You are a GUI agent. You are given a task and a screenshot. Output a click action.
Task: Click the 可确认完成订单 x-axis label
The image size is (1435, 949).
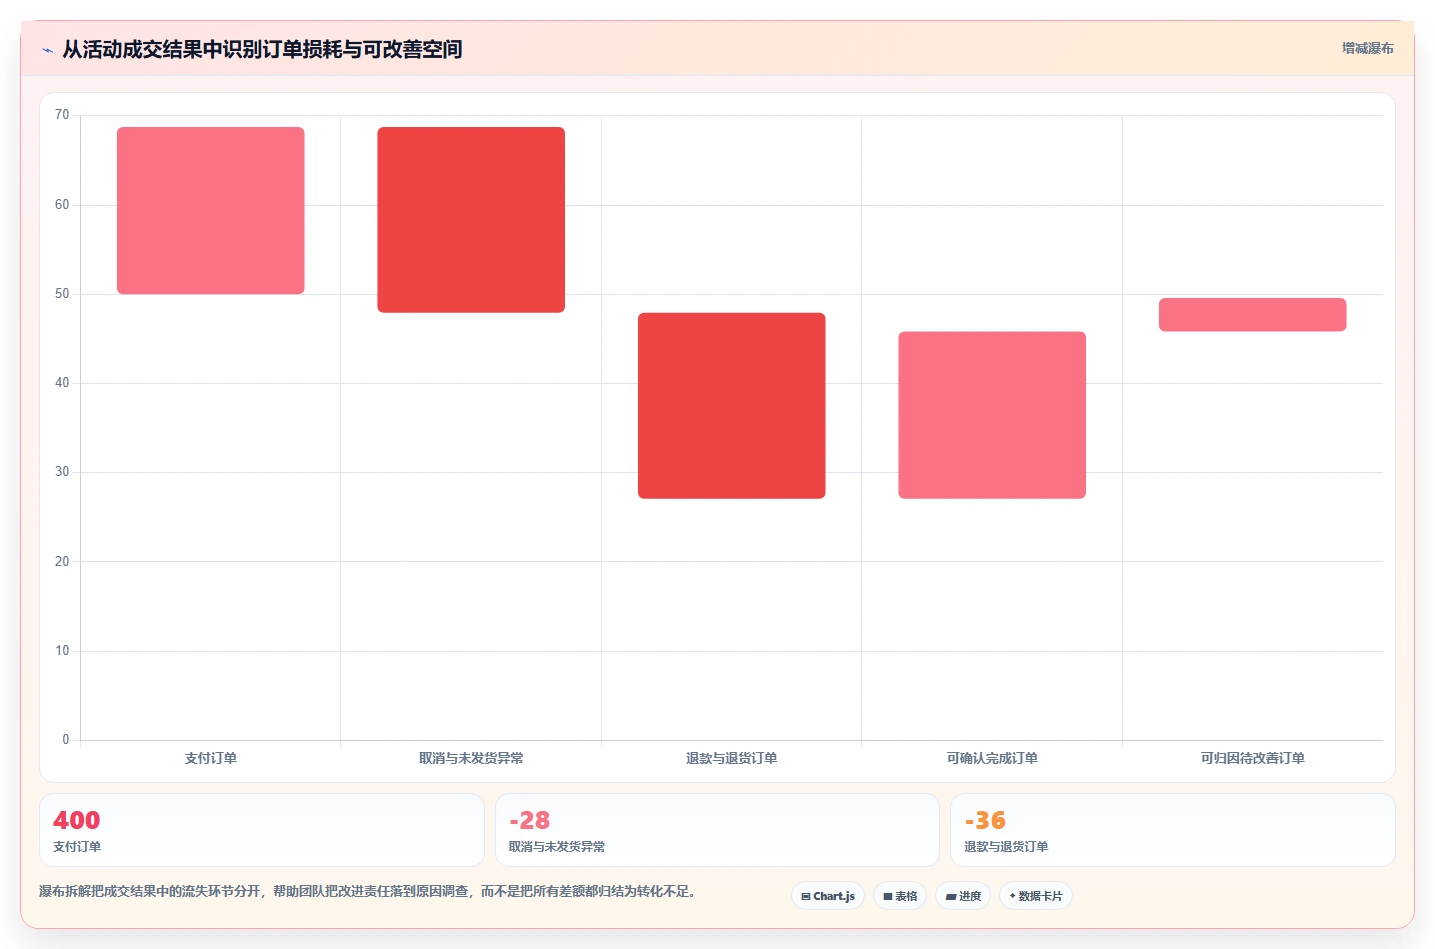[x=992, y=758]
